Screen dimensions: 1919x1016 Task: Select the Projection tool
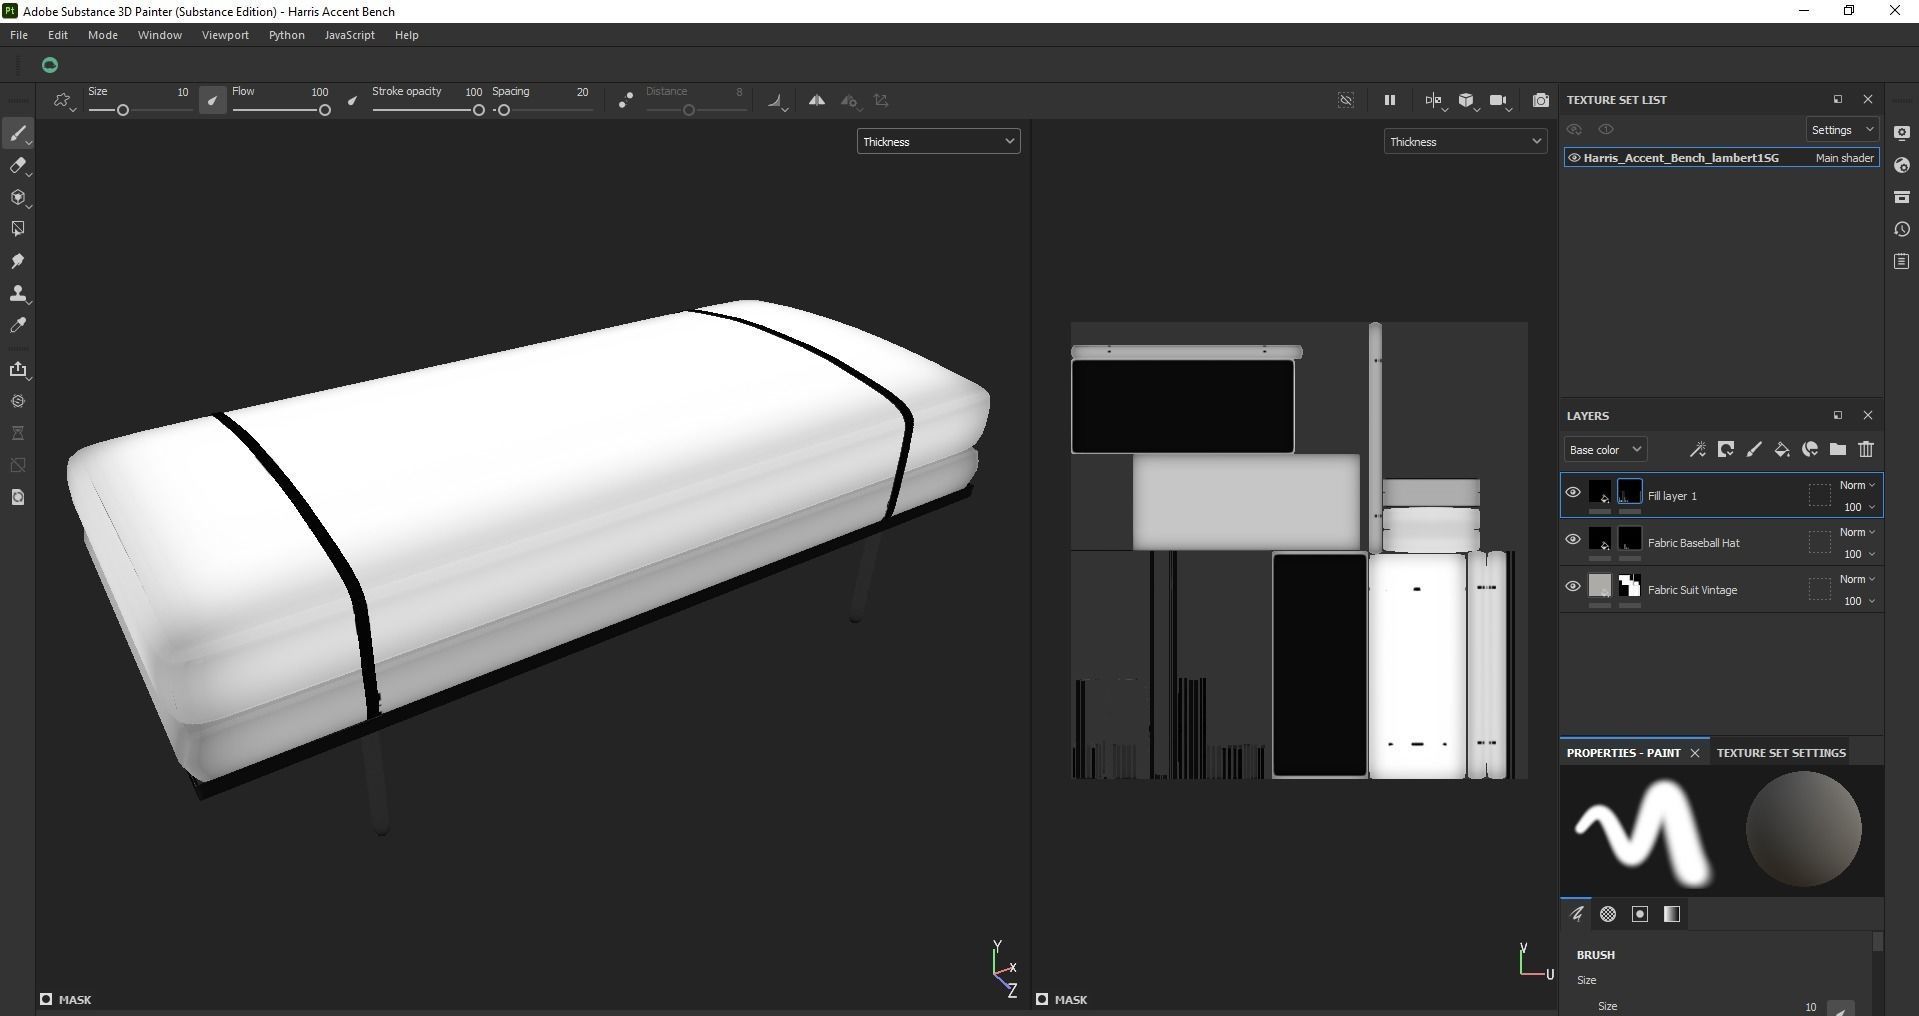coord(18,197)
